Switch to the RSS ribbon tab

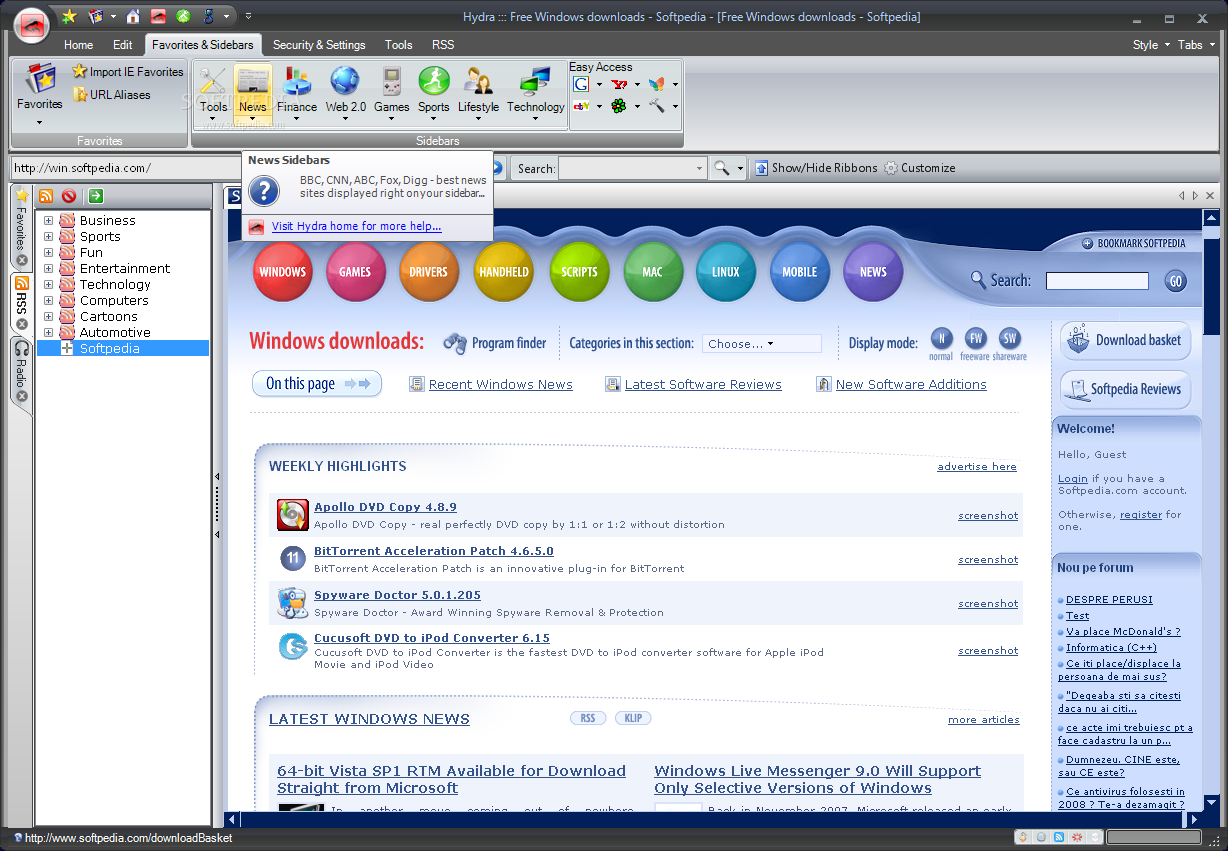(443, 45)
